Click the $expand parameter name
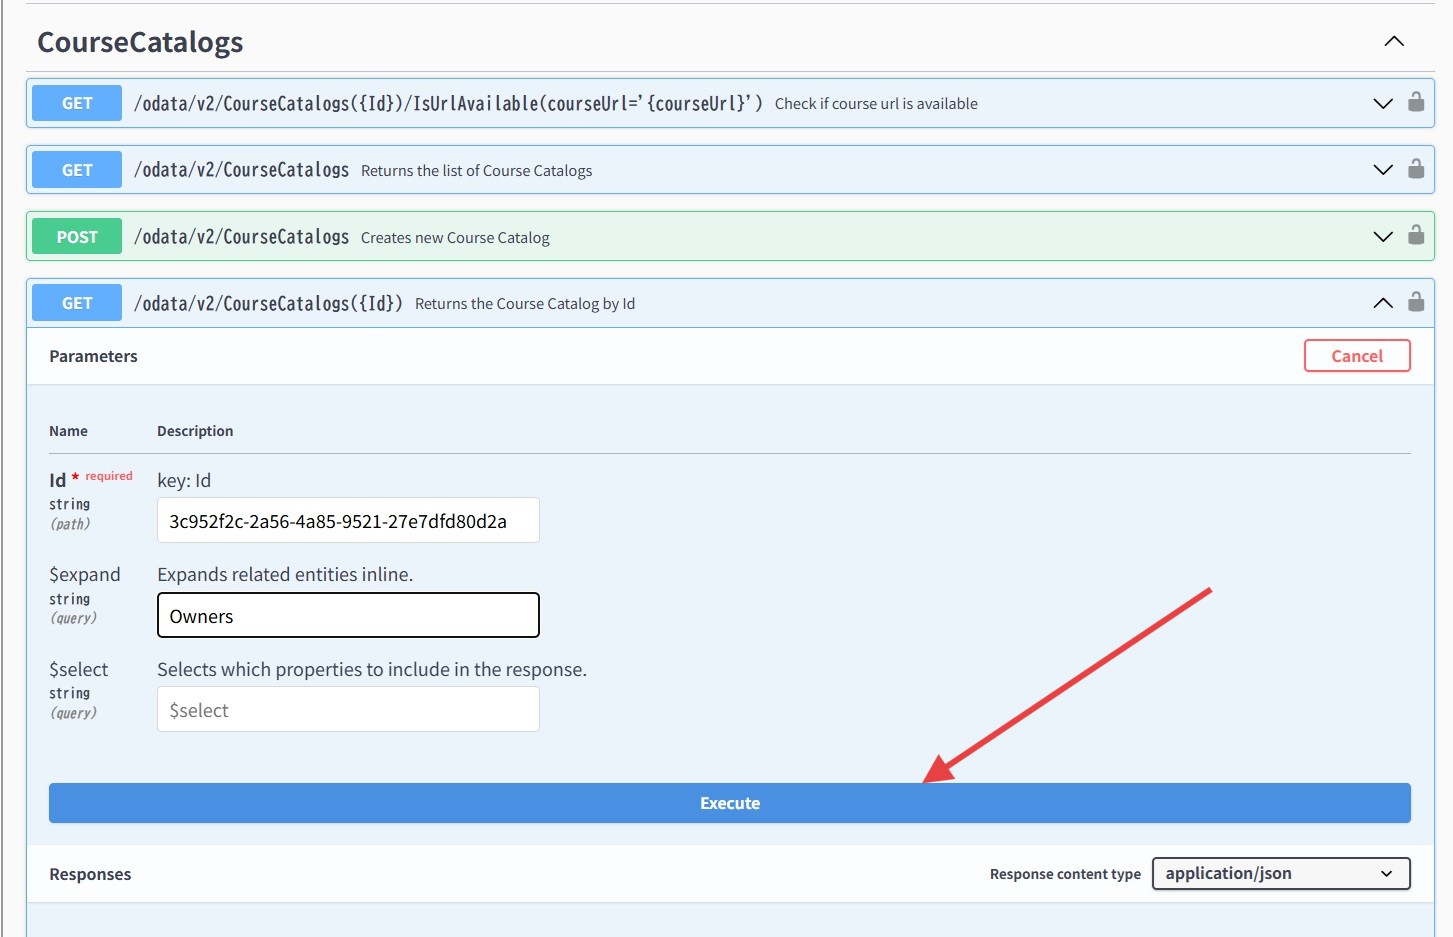This screenshot has height=937, width=1453. (x=85, y=574)
